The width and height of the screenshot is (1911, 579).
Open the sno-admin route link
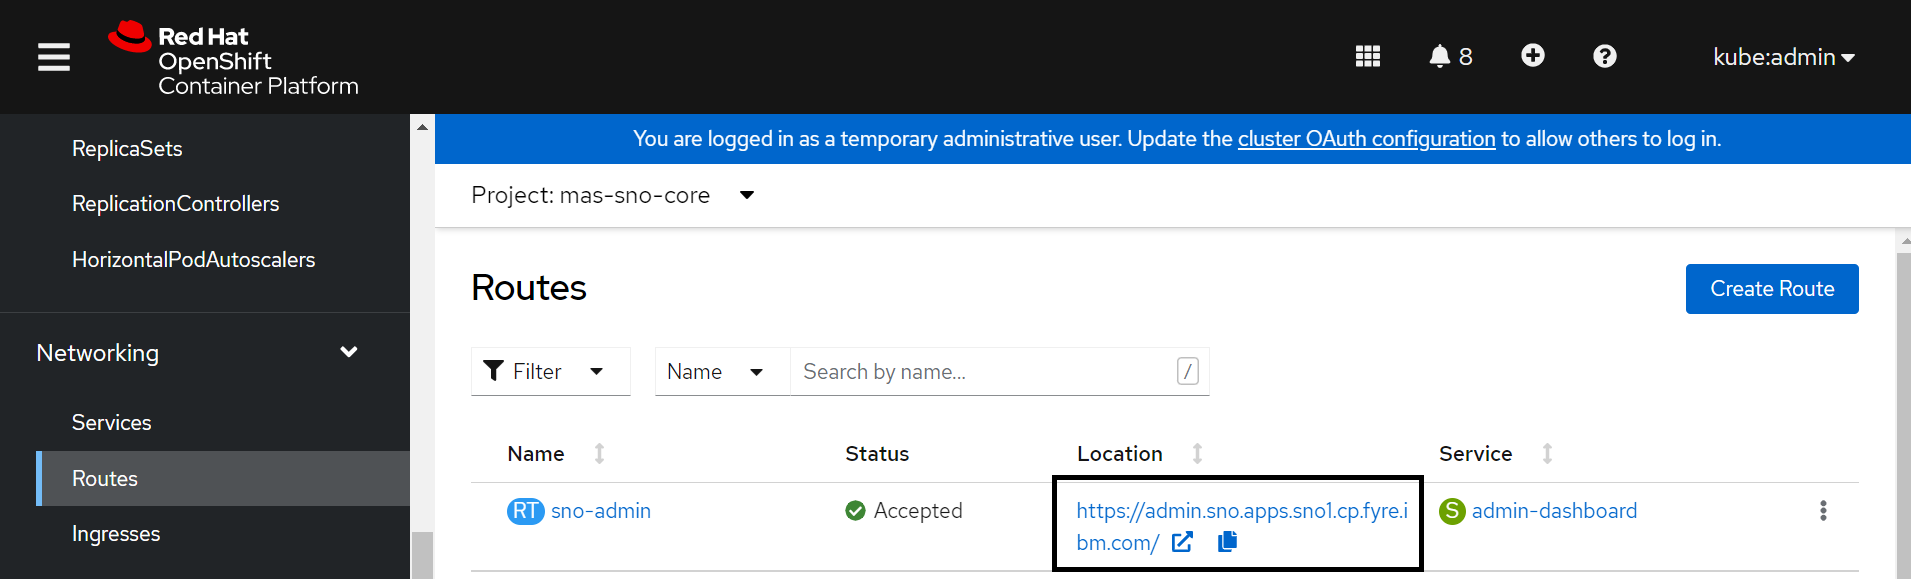coord(601,511)
